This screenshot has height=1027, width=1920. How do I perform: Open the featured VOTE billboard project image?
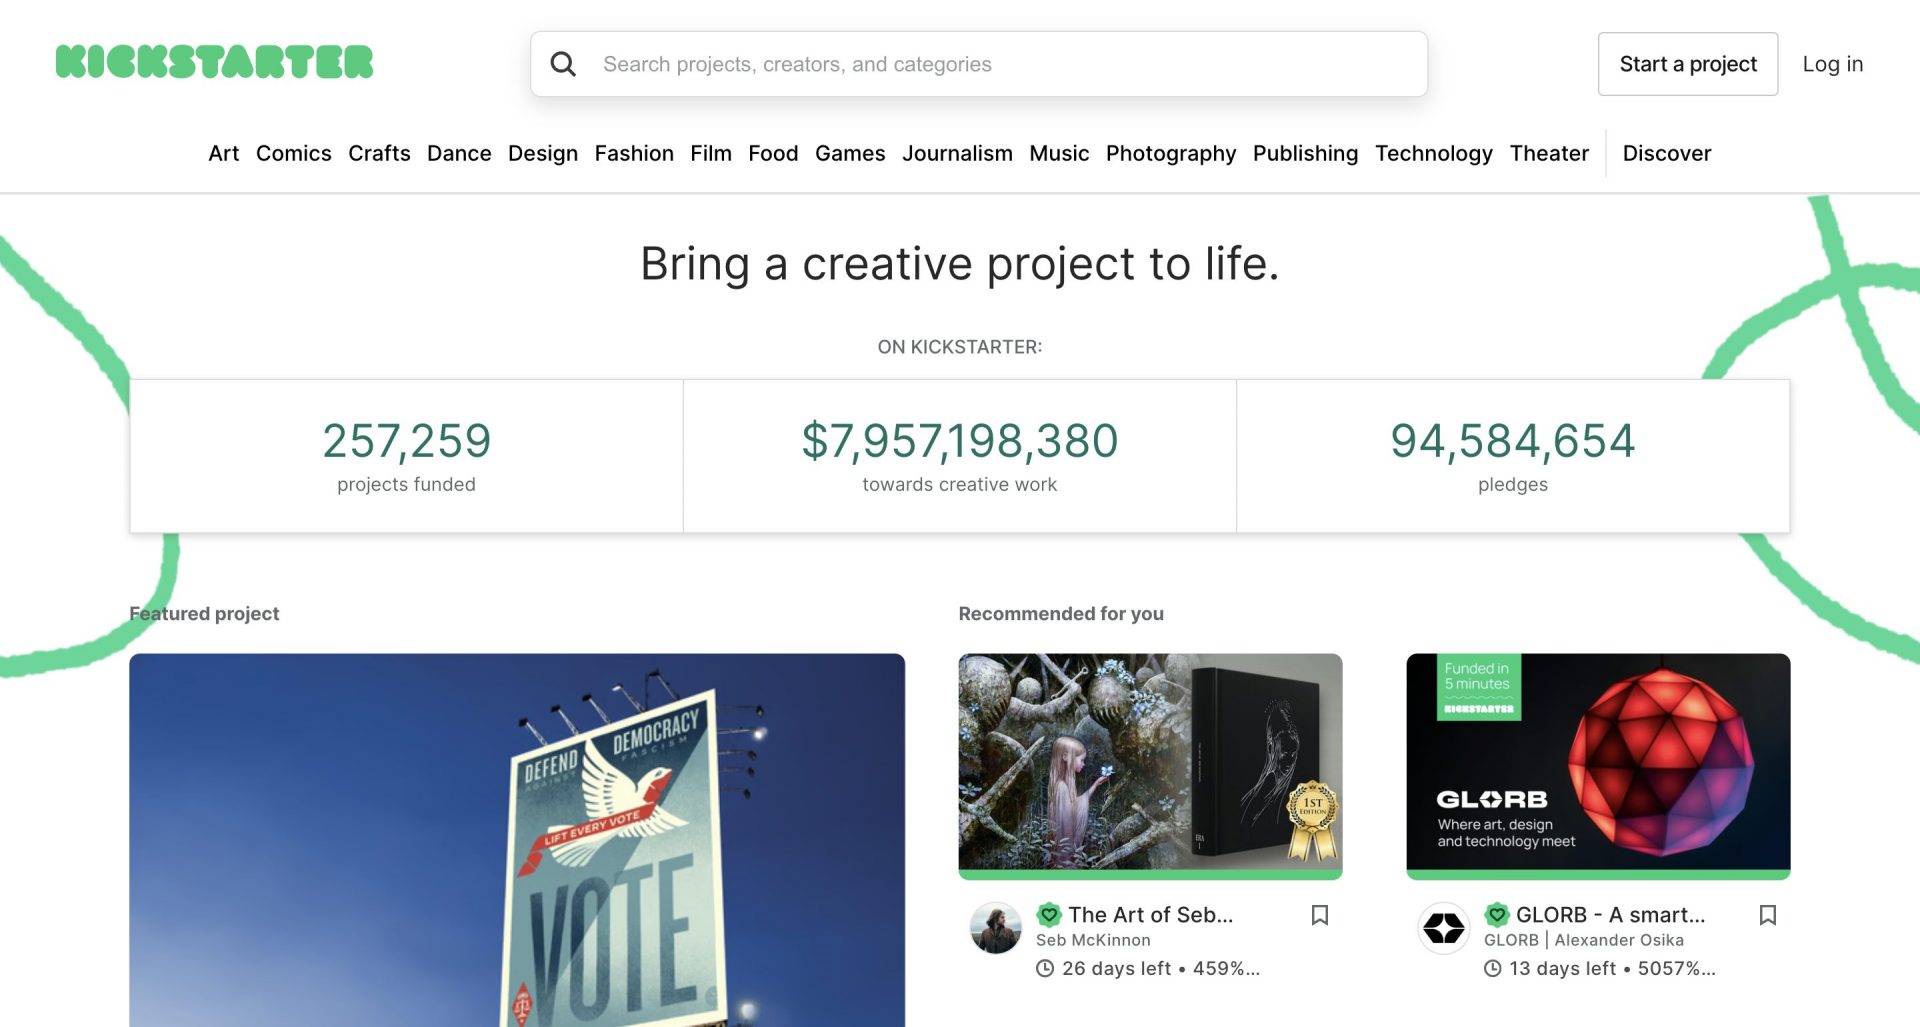click(x=516, y=840)
